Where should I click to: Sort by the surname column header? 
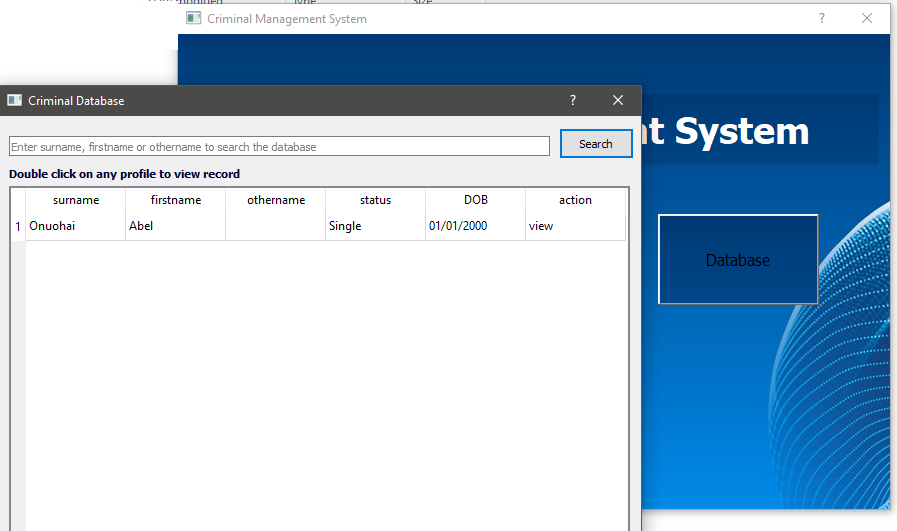pyautogui.click(x=76, y=200)
